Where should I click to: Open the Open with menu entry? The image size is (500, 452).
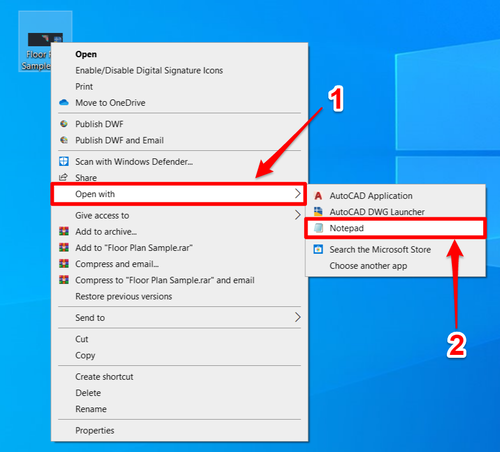click(179, 194)
